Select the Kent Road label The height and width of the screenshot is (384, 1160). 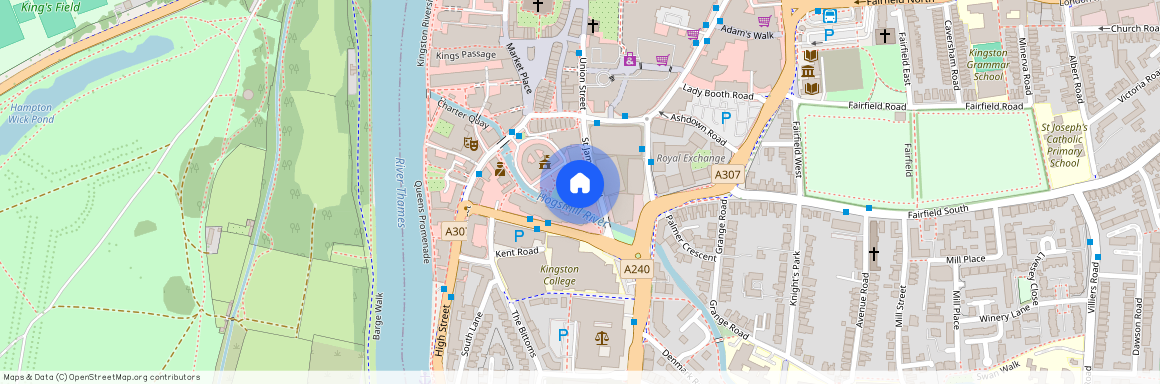point(516,252)
